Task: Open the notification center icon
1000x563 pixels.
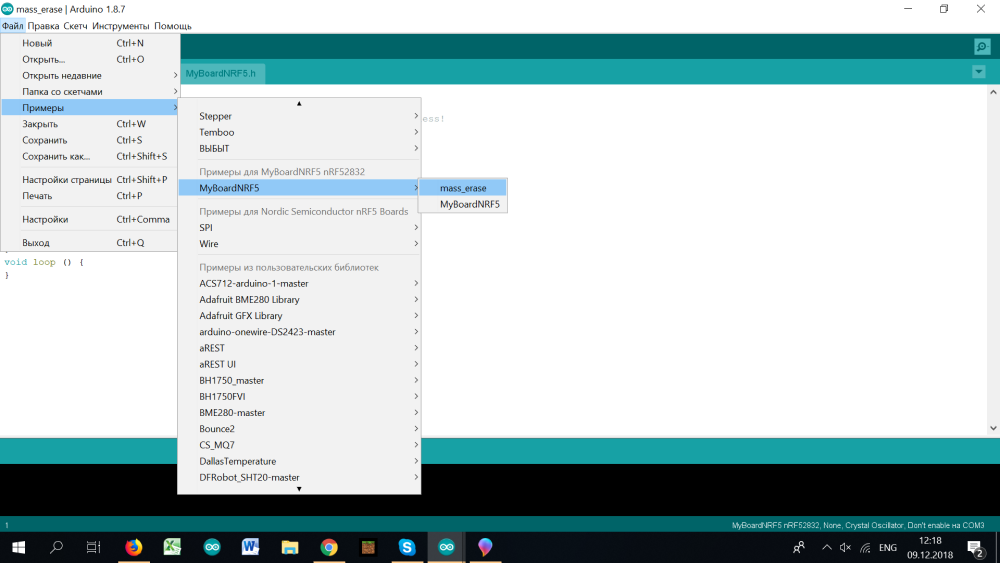Action: [x=975, y=547]
